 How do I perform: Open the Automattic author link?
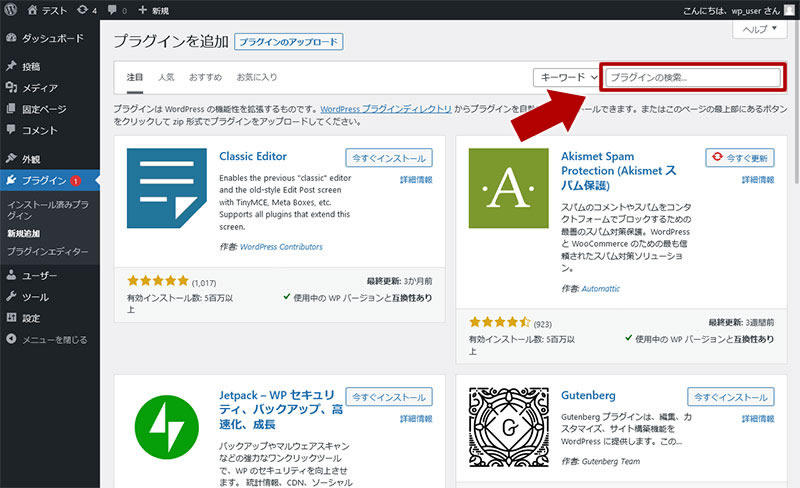(601, 288)
